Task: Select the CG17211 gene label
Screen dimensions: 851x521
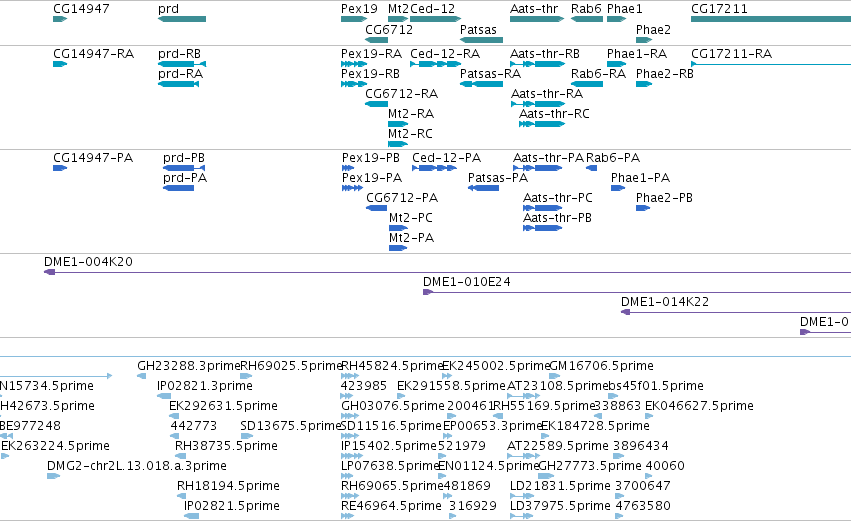Action: (719, 9)
